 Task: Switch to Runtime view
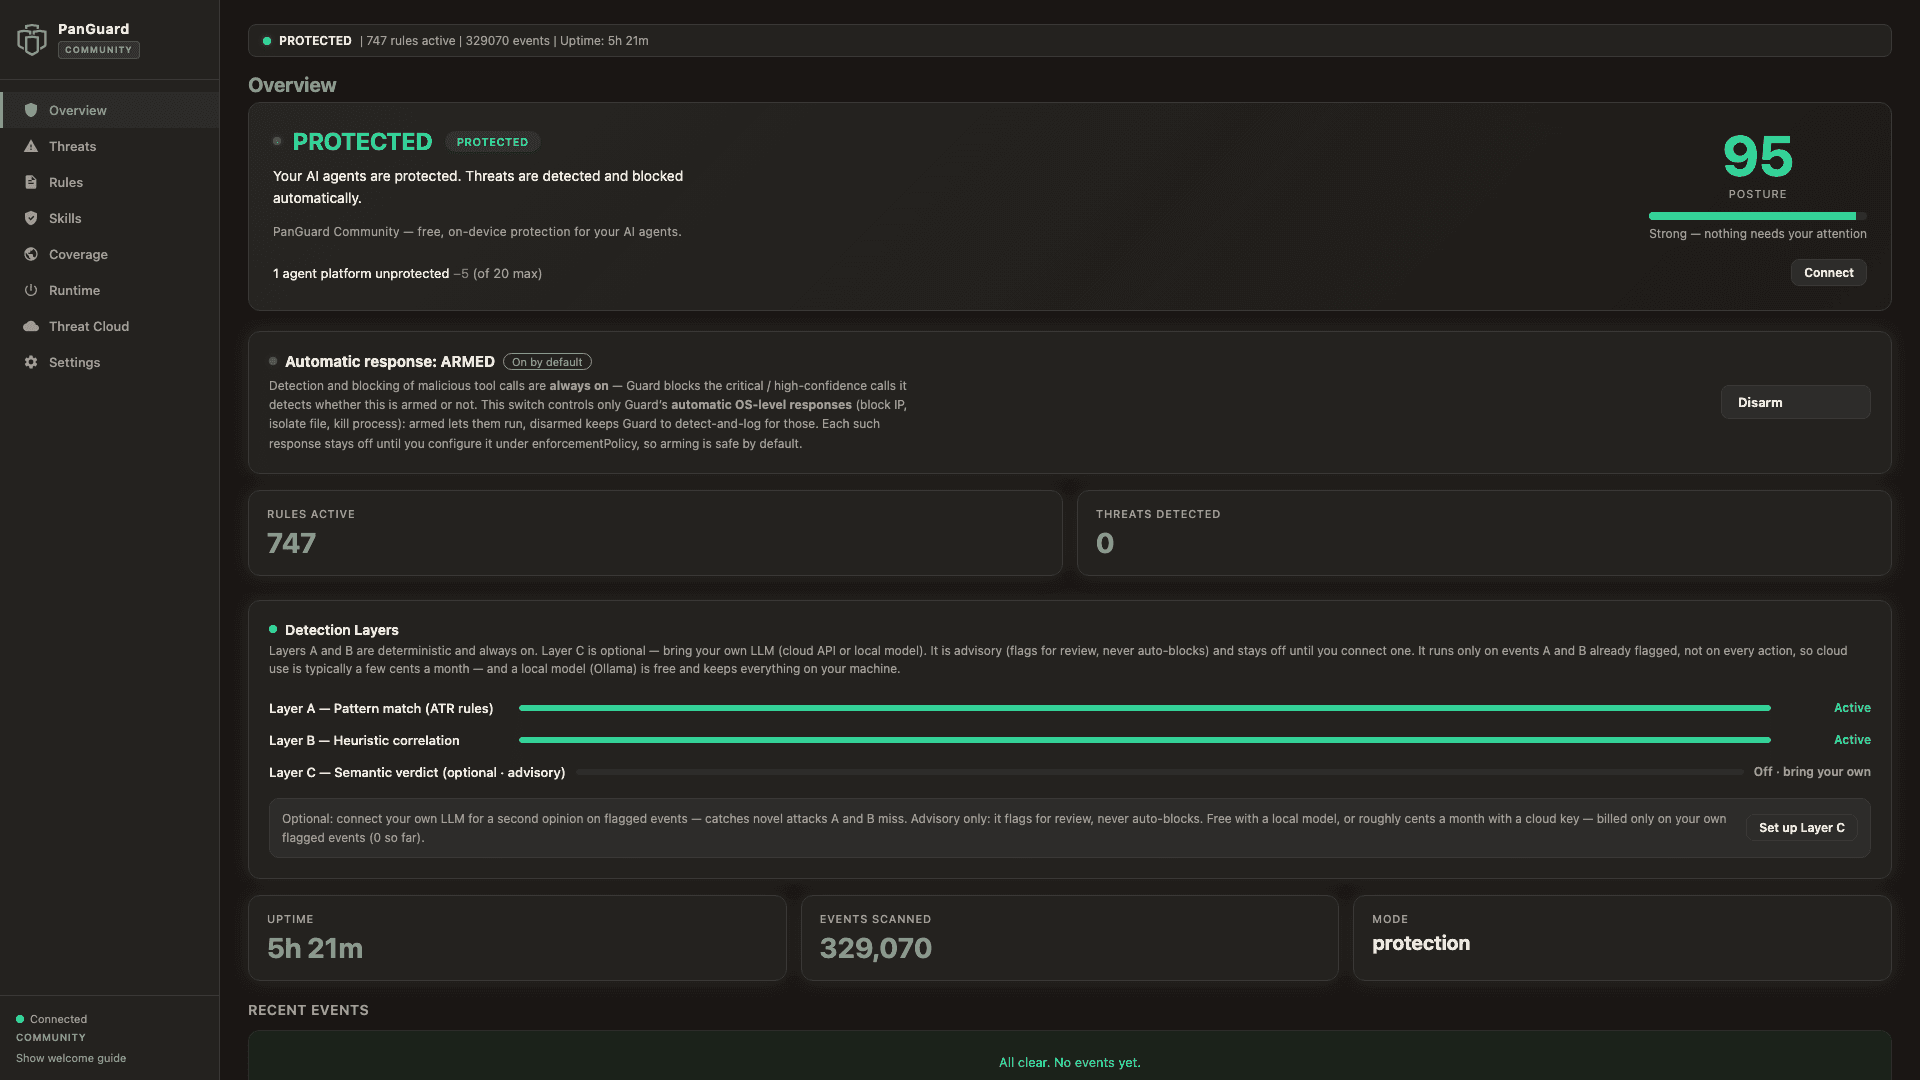(x=110, y=290)
